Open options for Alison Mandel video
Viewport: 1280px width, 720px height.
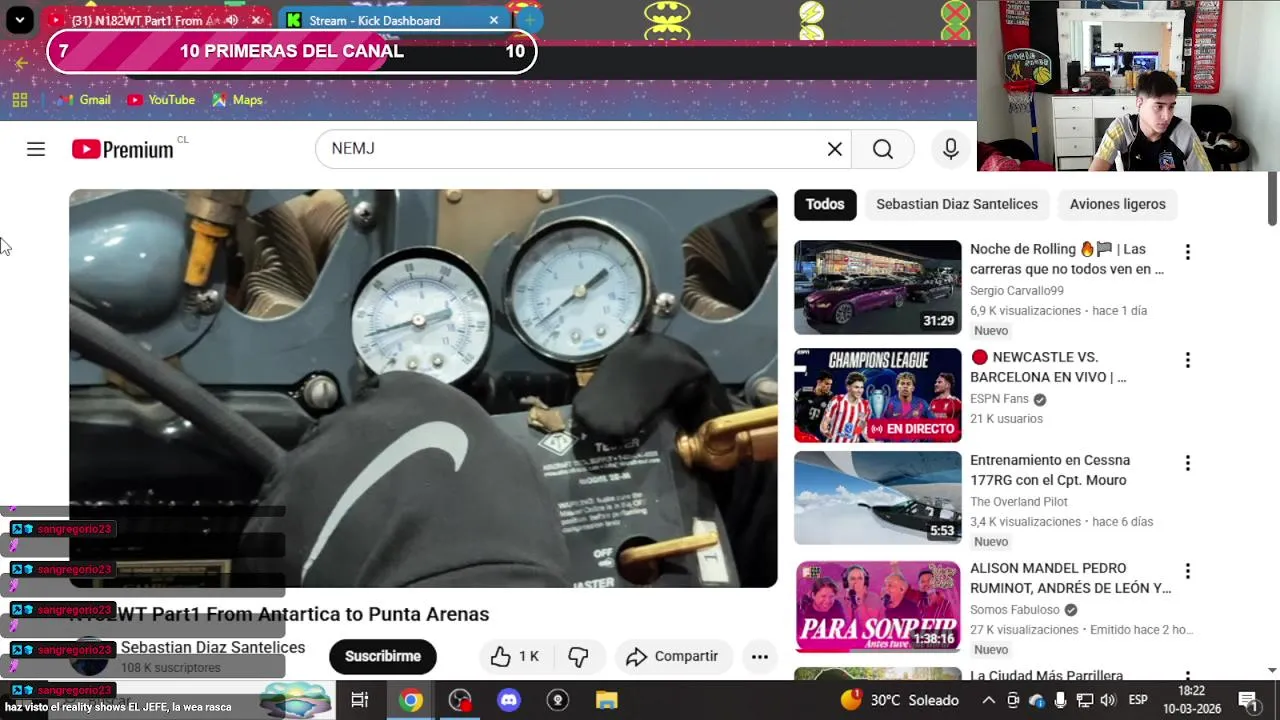[x=1187, y=571]
